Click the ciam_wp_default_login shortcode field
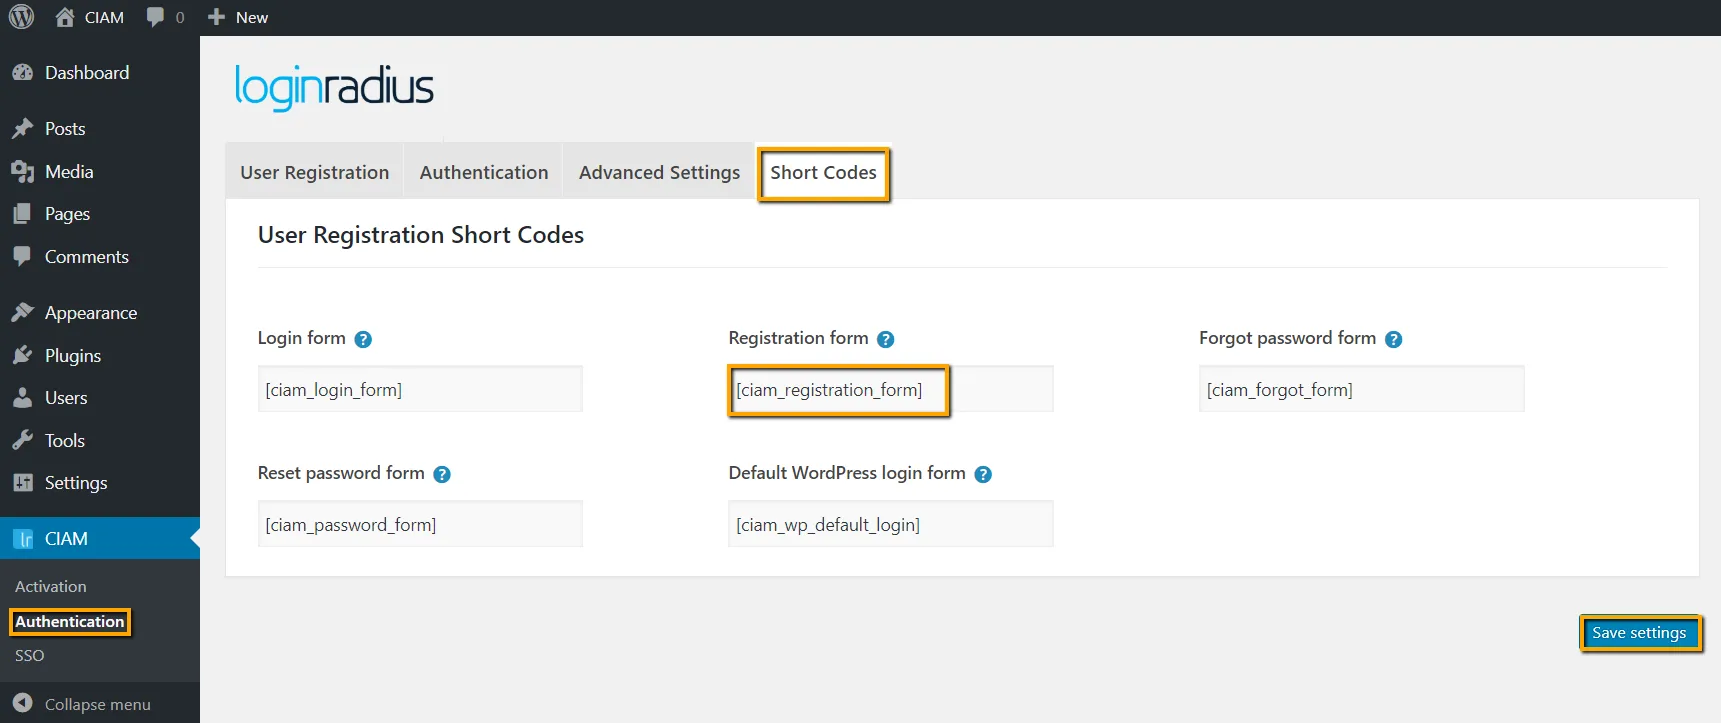This screenshot has width=1721, height=723. click(x=890, y=524)
